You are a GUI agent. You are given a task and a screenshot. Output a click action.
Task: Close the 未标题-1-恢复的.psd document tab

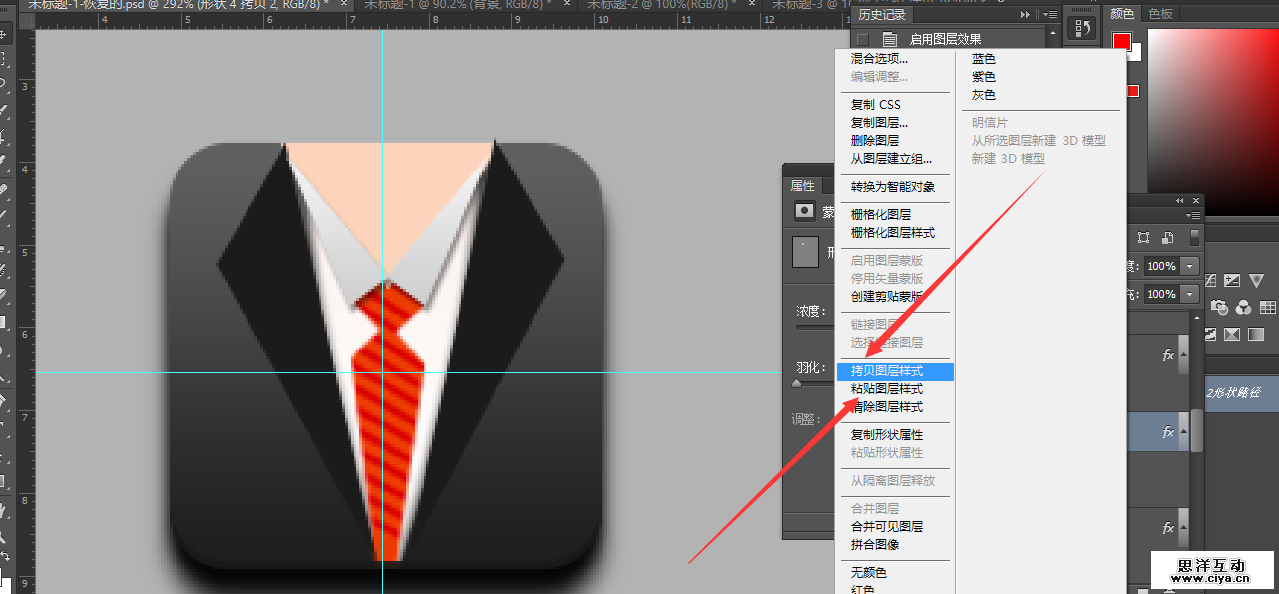pyautogui.click(x=344, y=4)
